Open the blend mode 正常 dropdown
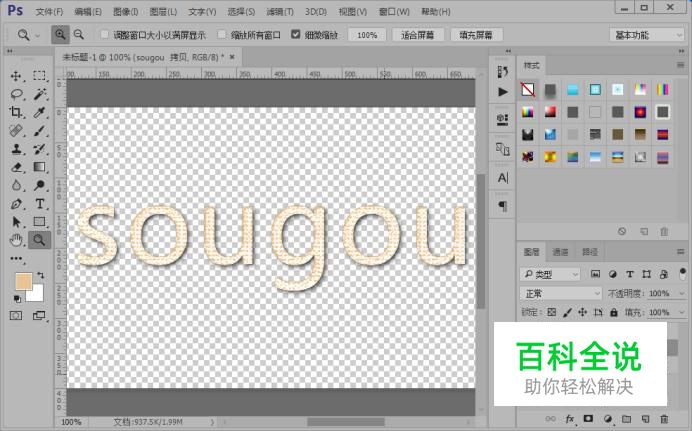 click(x=560, y=293)
